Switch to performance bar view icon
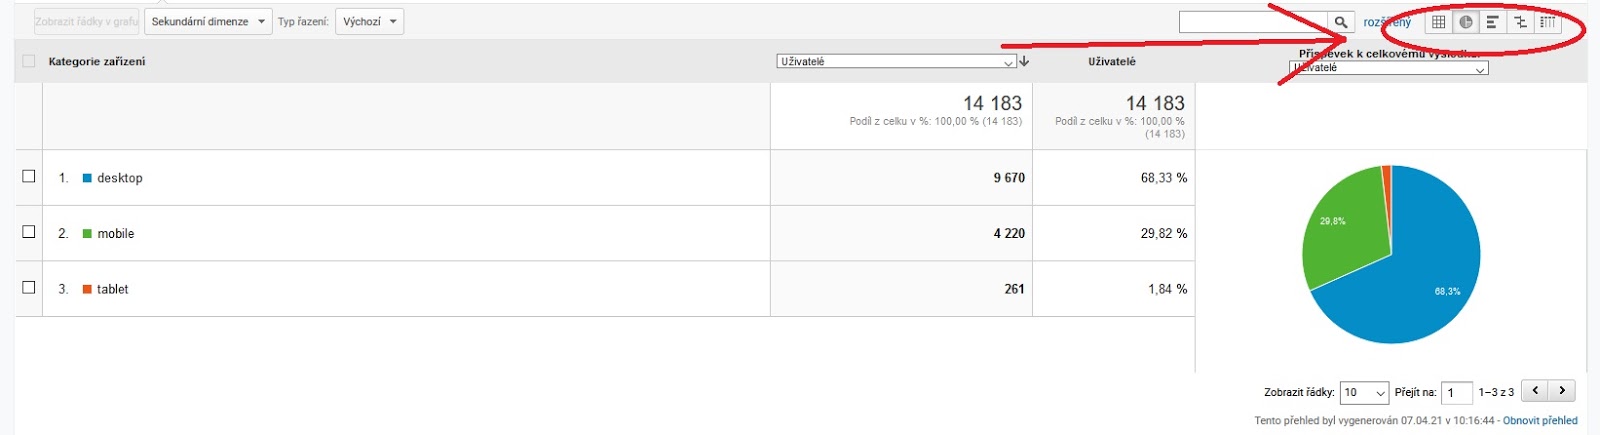 tap(1492, 22)
